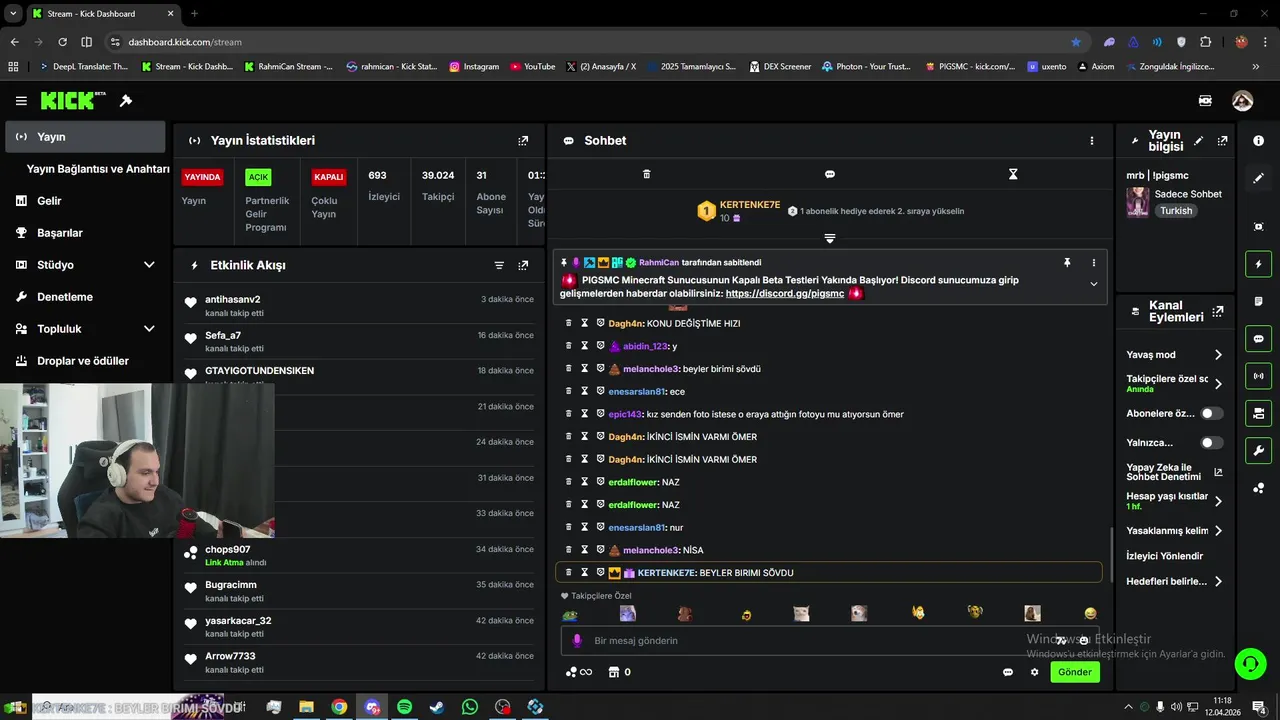The height and width of the screenshot is (720, 1280).
Task: Click the shop icon showing 0 below the chat input
Action: [620, 672]
